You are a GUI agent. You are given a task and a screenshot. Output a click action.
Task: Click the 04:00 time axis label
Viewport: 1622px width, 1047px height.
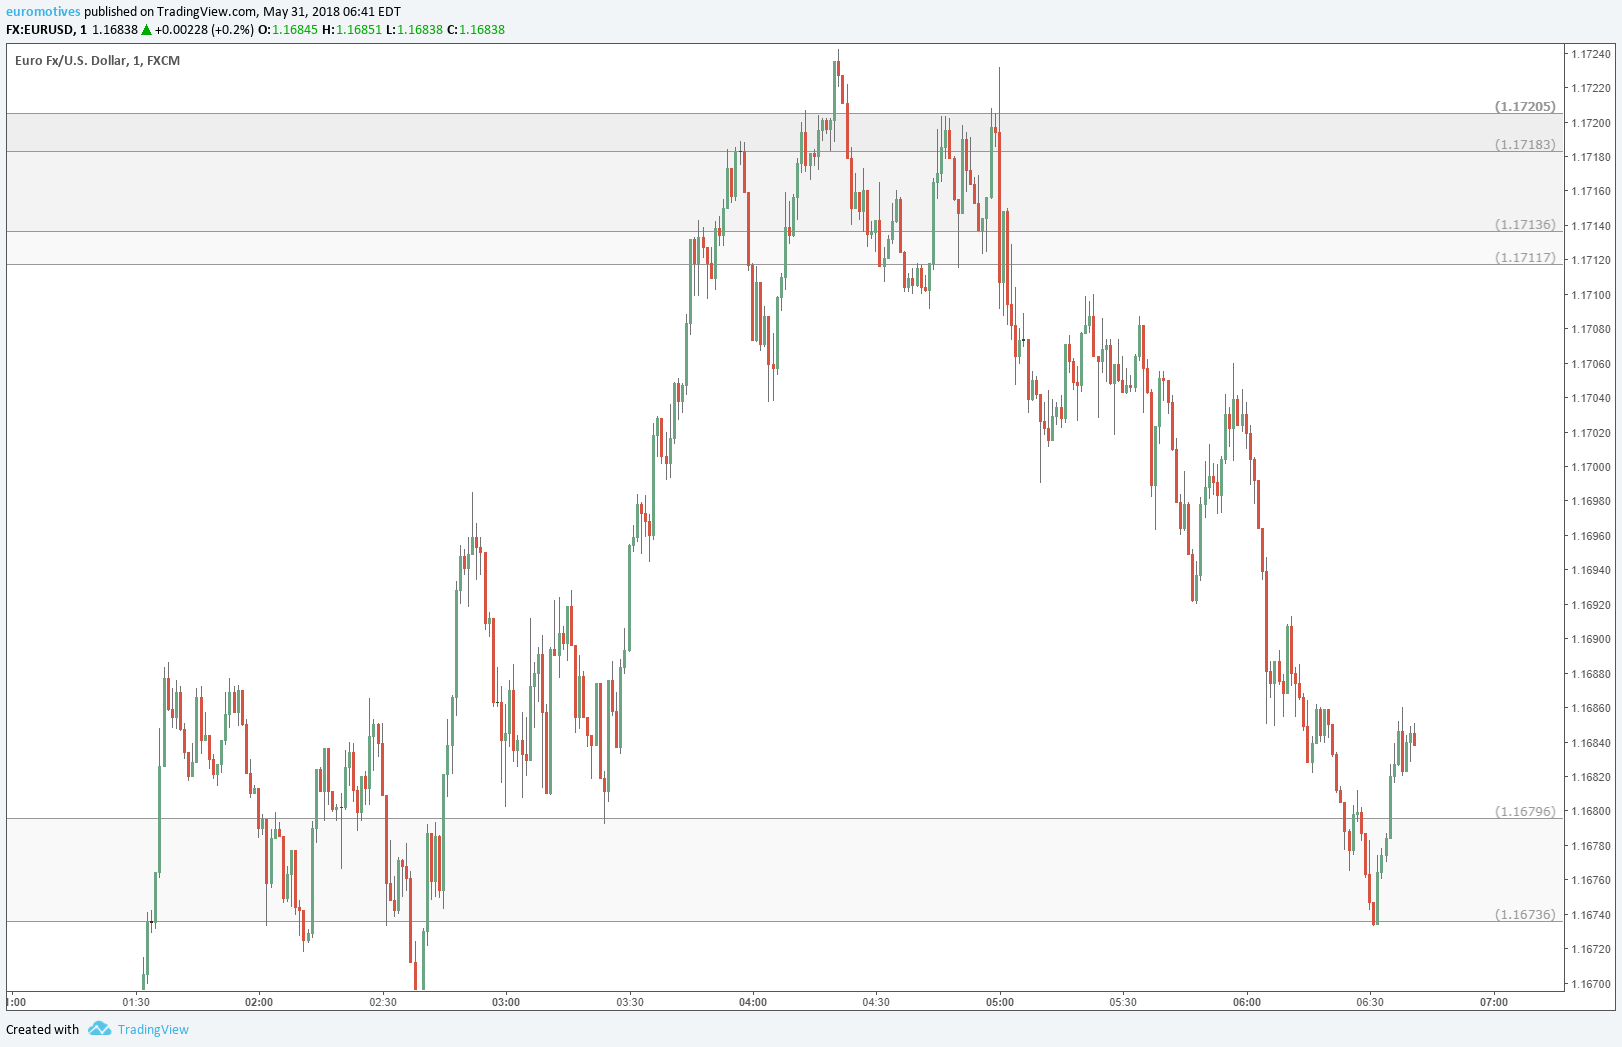[753, 1002]
